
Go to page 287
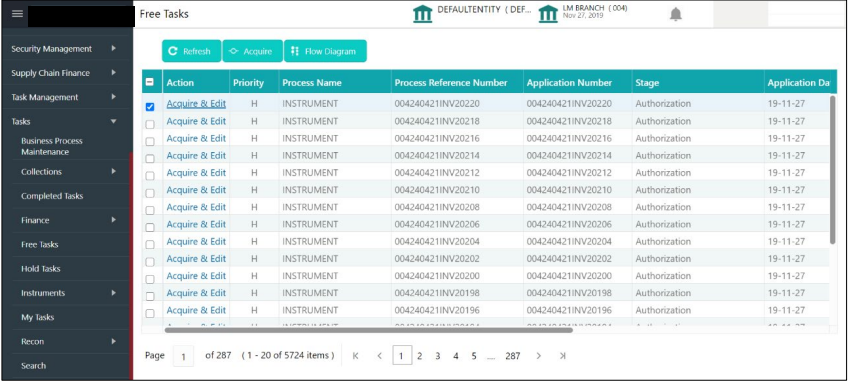pos(513,356)
